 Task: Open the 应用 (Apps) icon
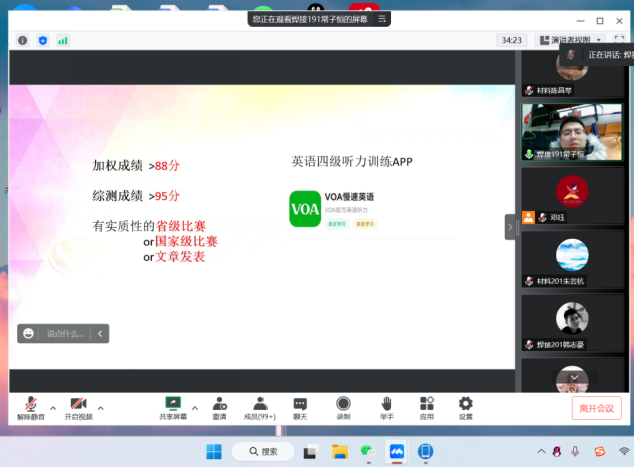[426, 406]
